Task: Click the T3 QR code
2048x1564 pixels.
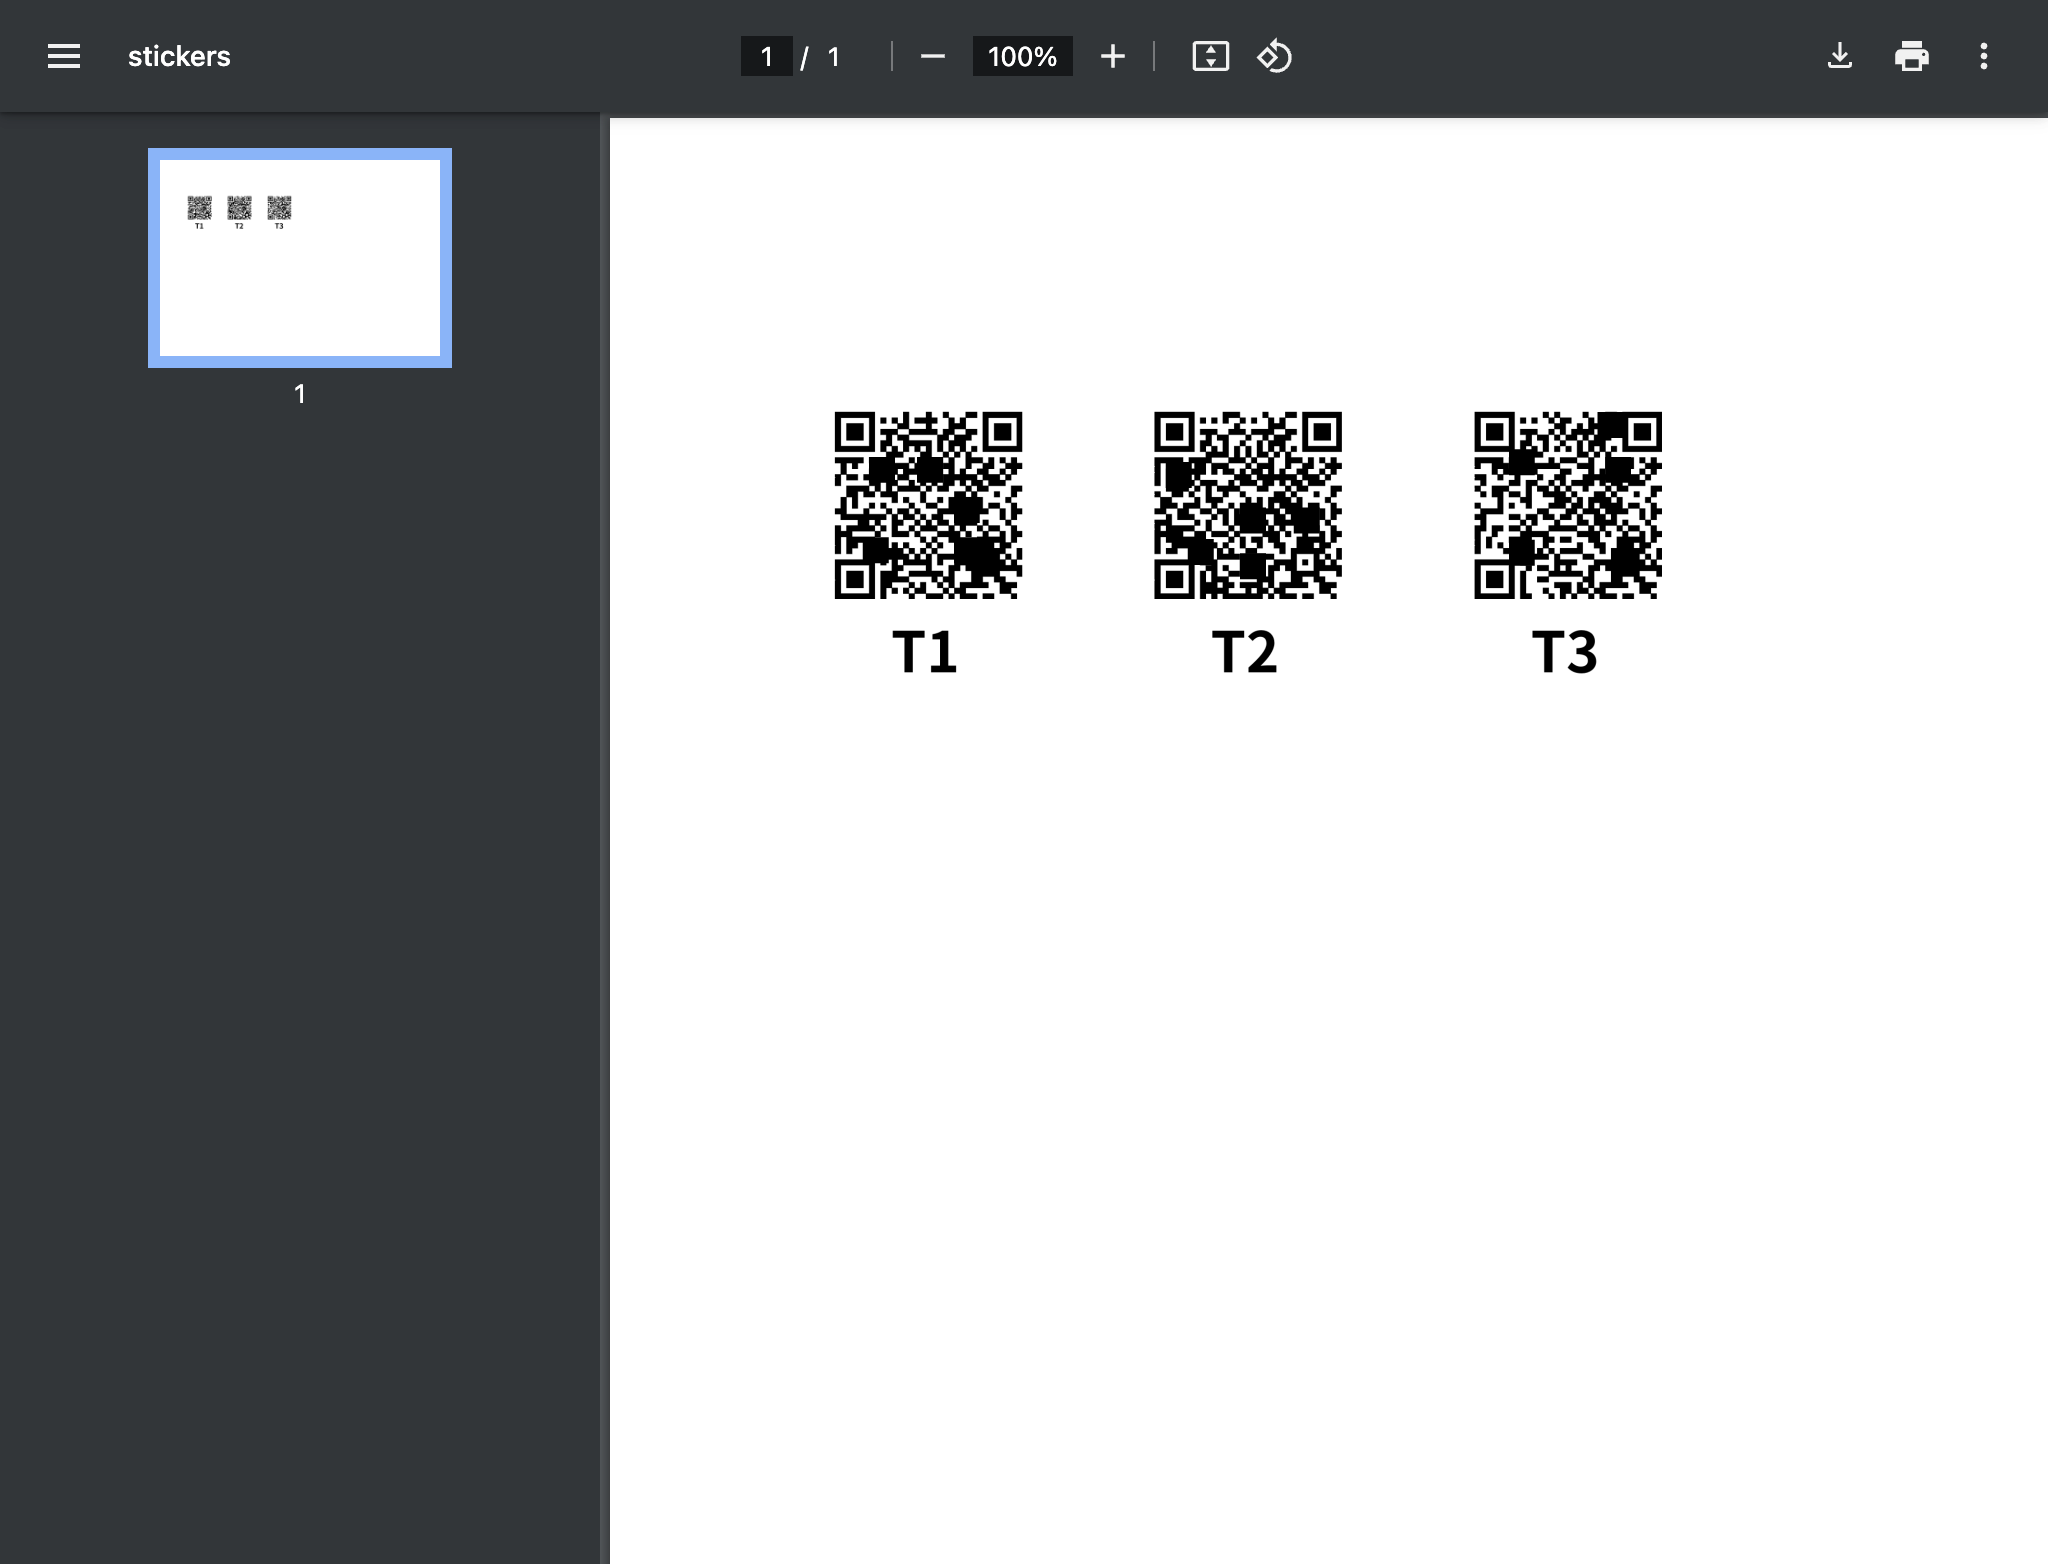Action: (x=1567, y=505)
